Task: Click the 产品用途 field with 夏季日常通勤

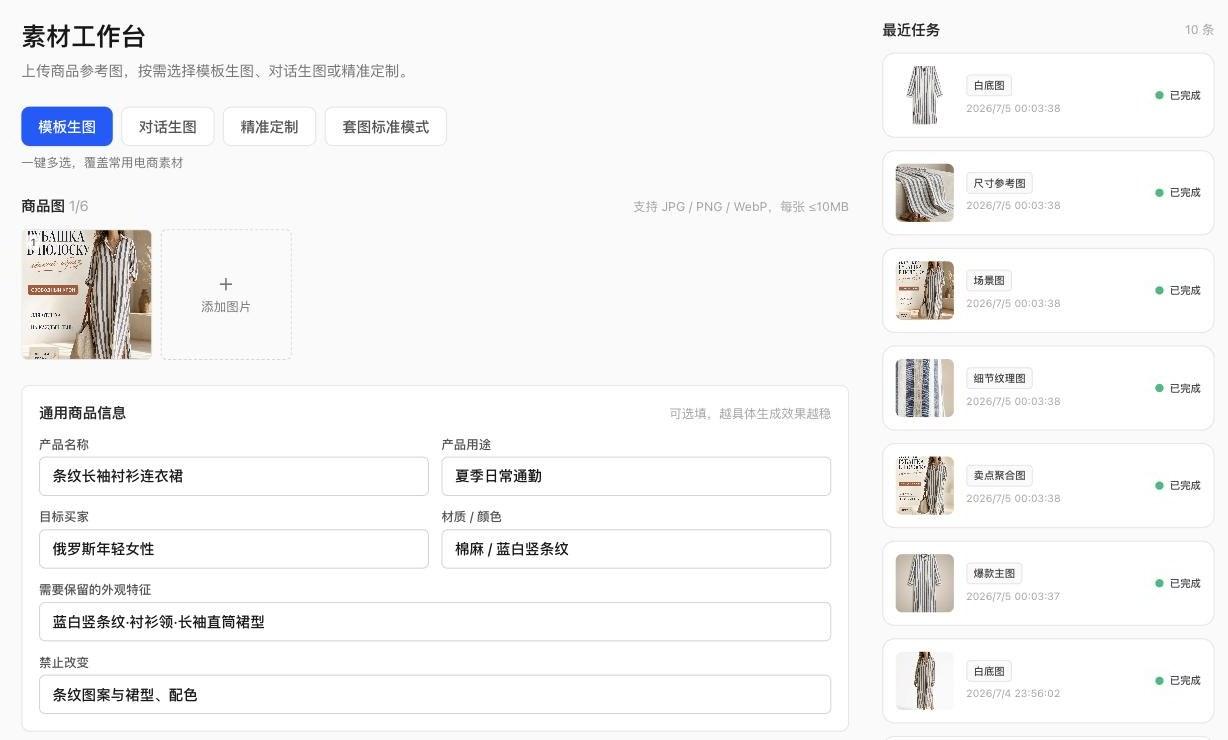Action: [636, 476]
